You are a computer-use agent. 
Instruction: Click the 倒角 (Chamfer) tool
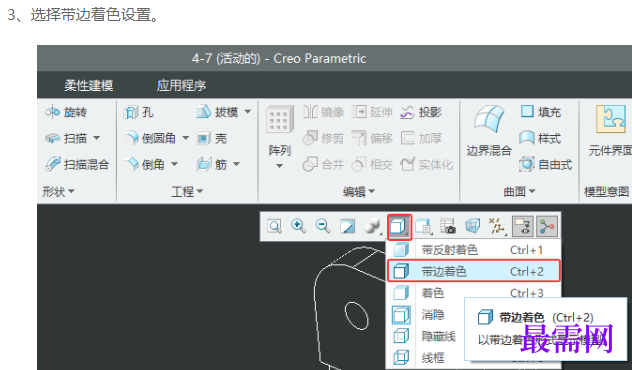144,164
